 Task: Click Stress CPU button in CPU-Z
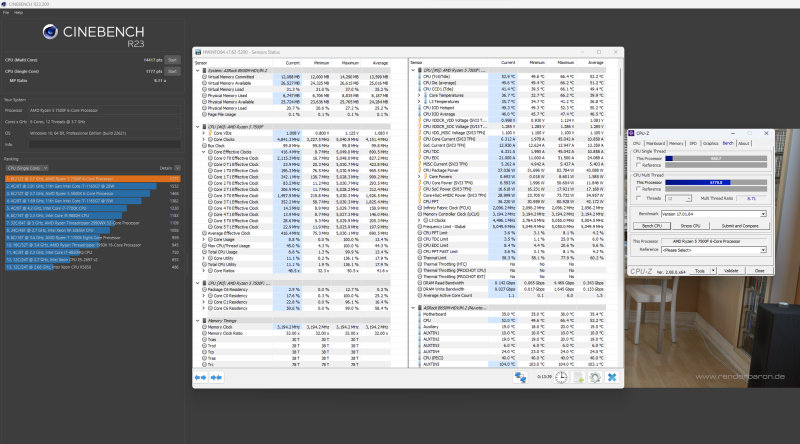click(690, 226)
